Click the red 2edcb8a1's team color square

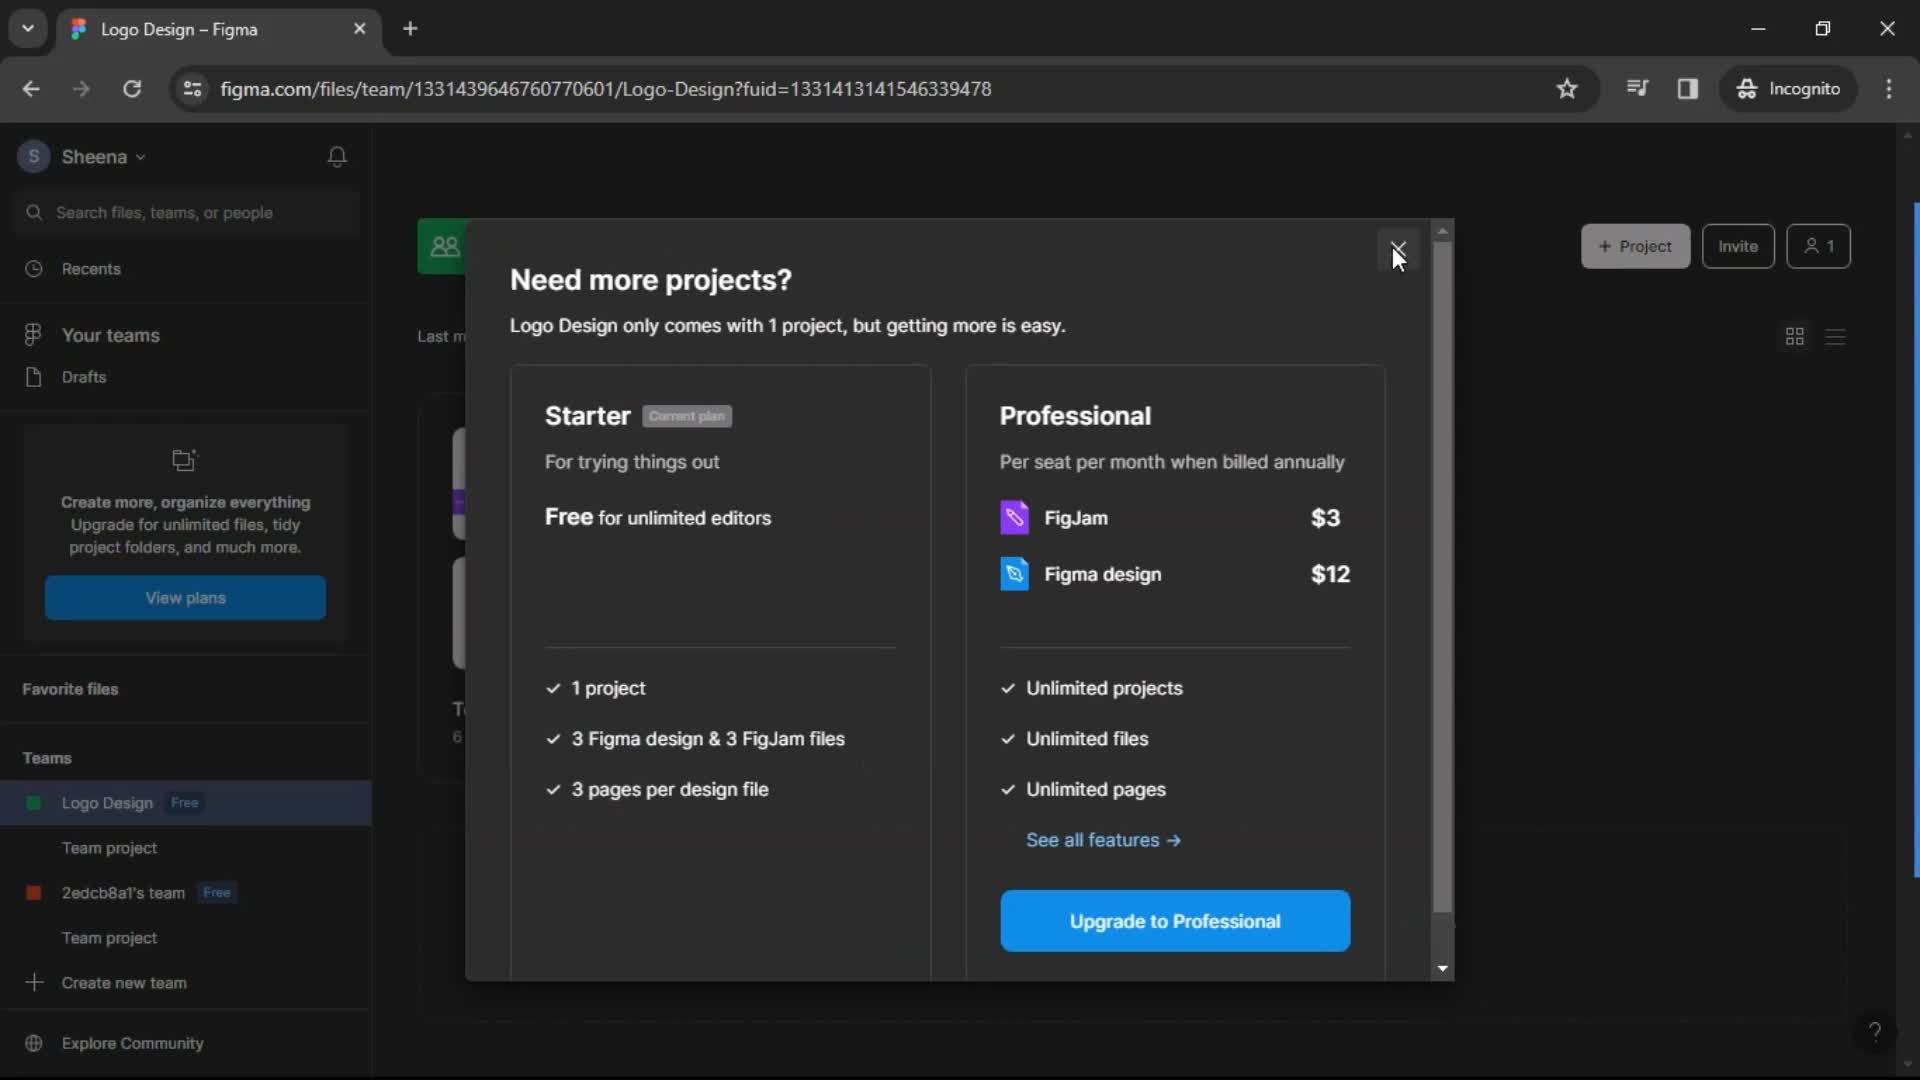(33, 893)
